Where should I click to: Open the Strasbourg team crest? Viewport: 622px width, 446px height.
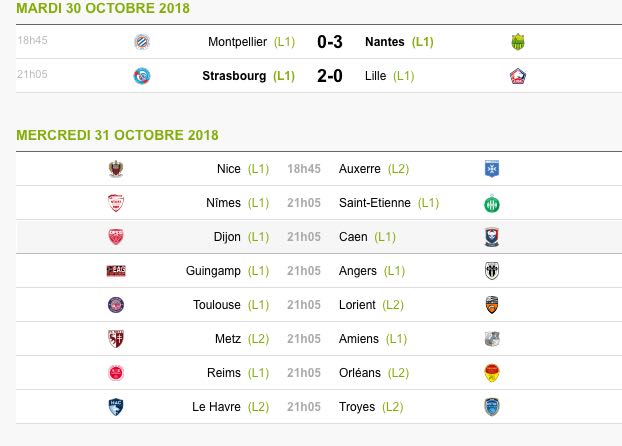142,76
